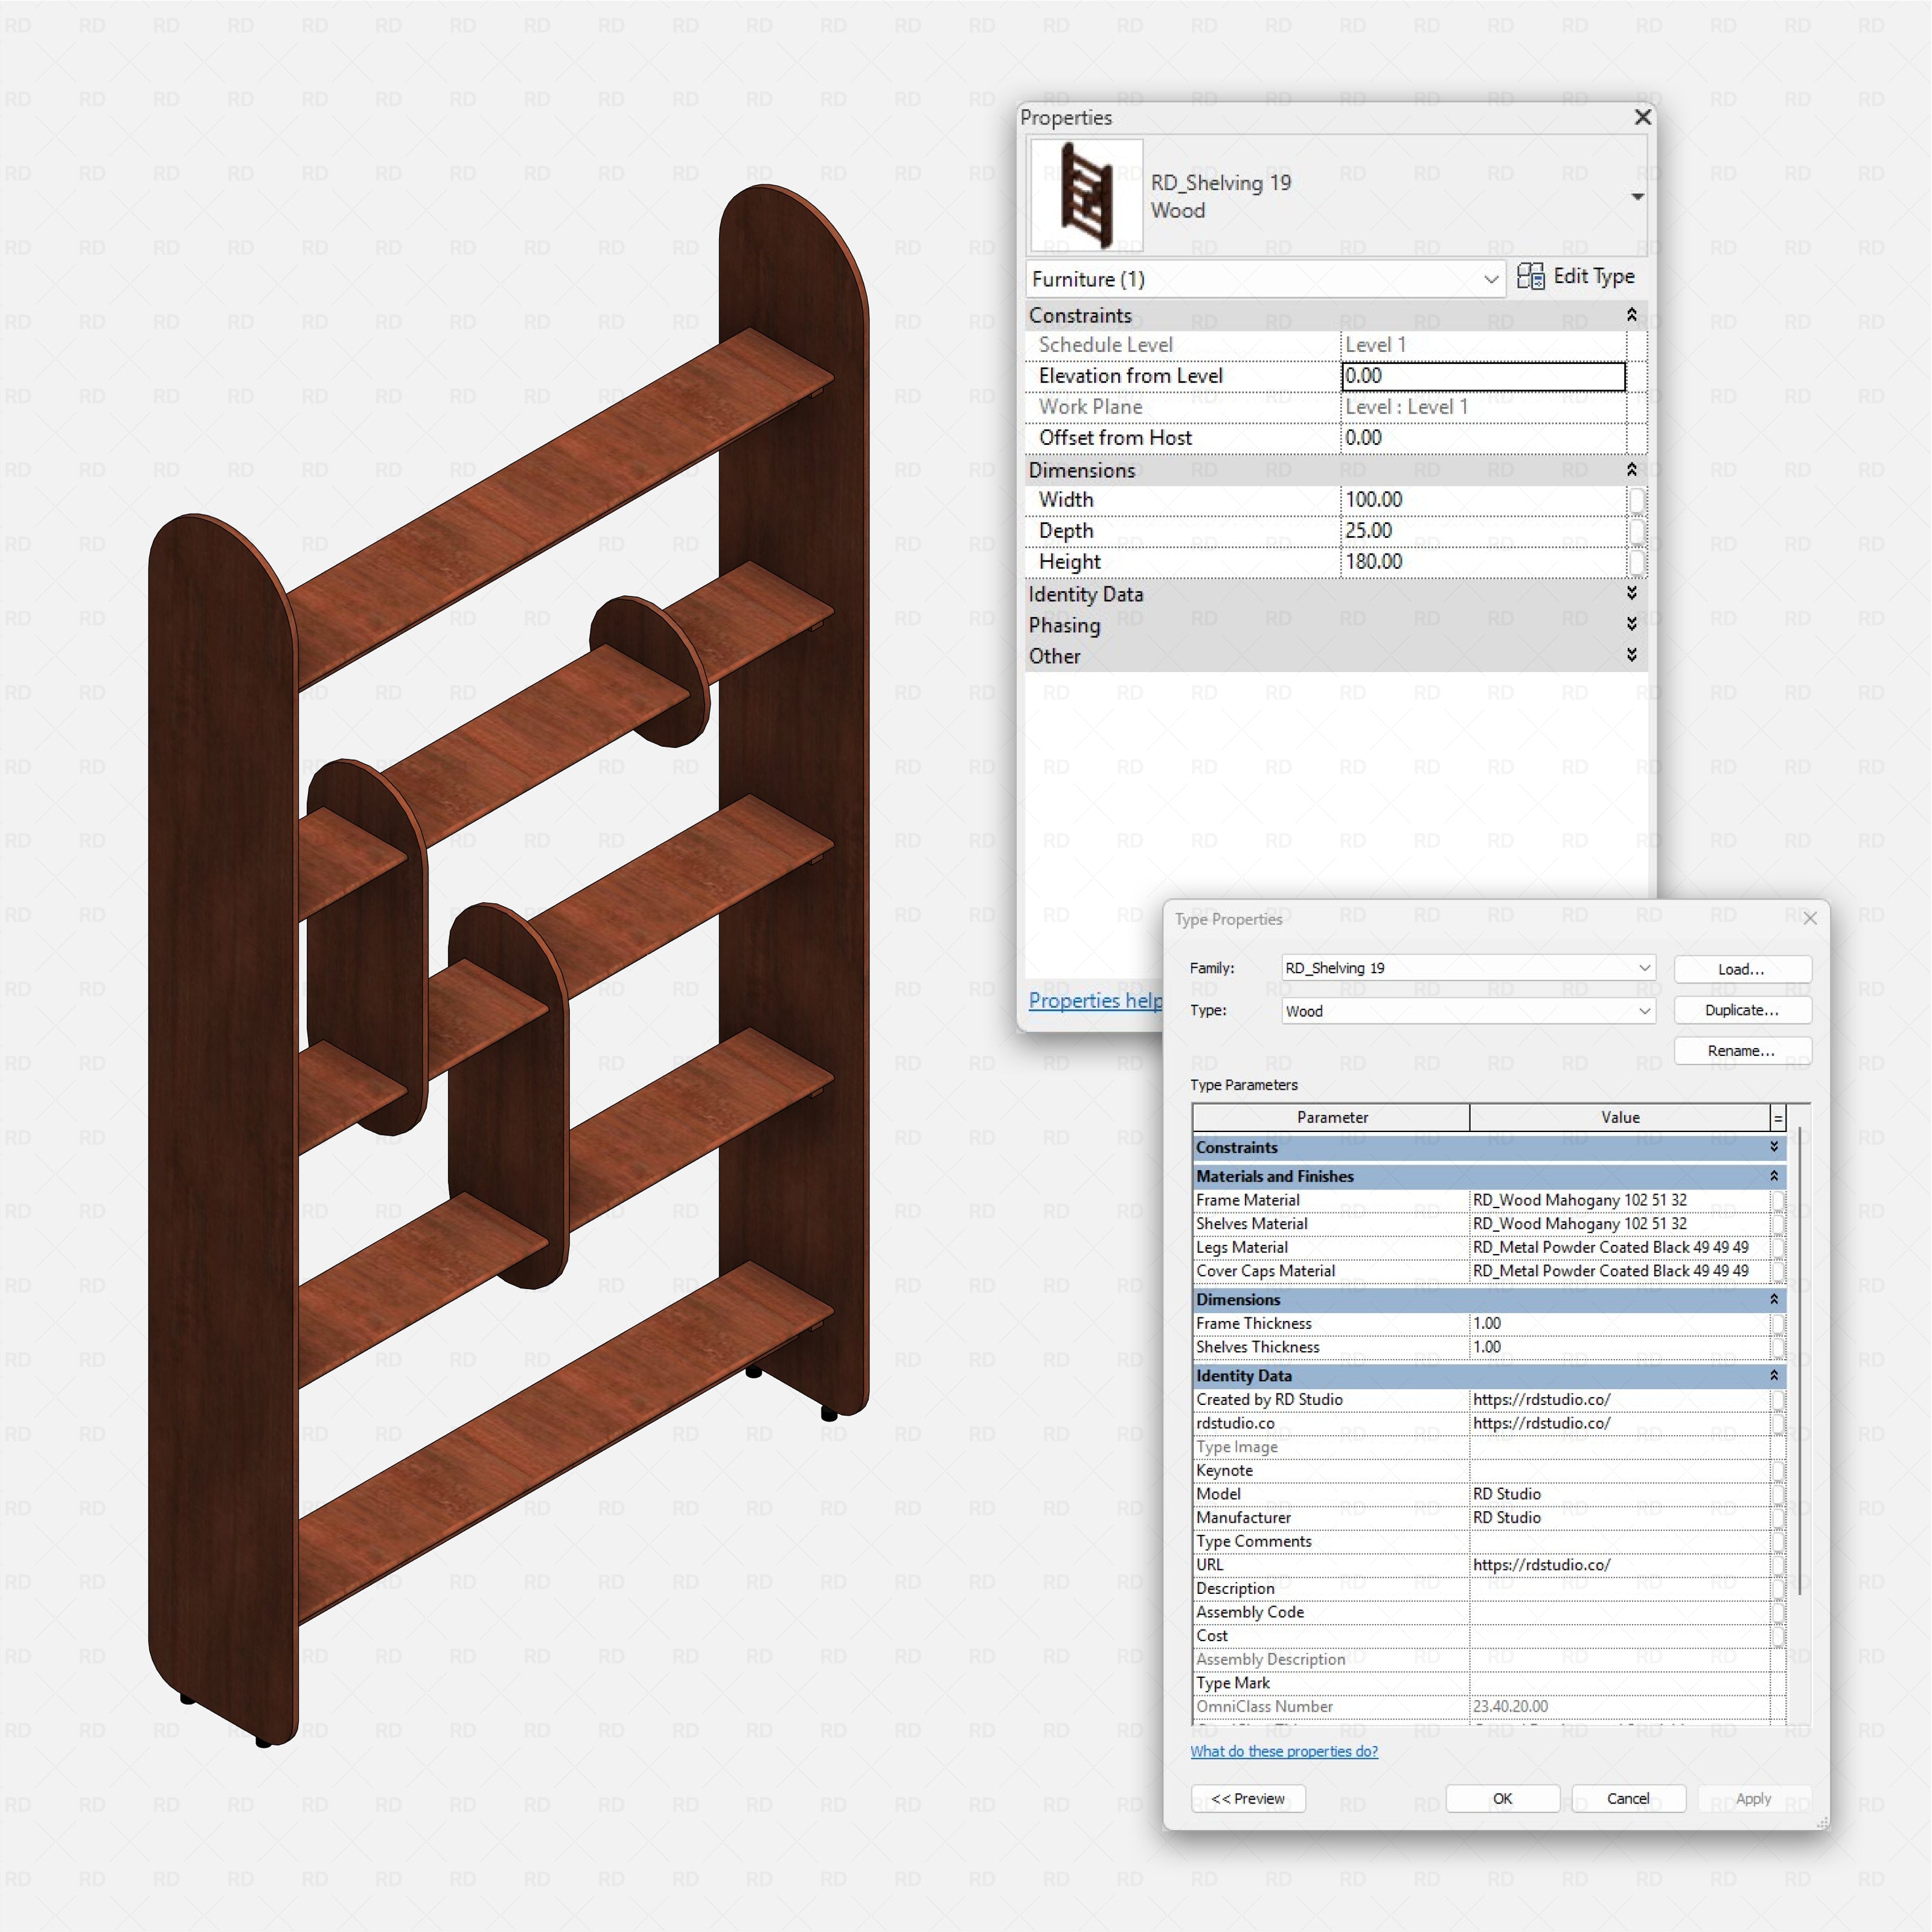Open the Furniture (1) filter dropdown
The image size is (1932, 1932).
point(1265,279)
